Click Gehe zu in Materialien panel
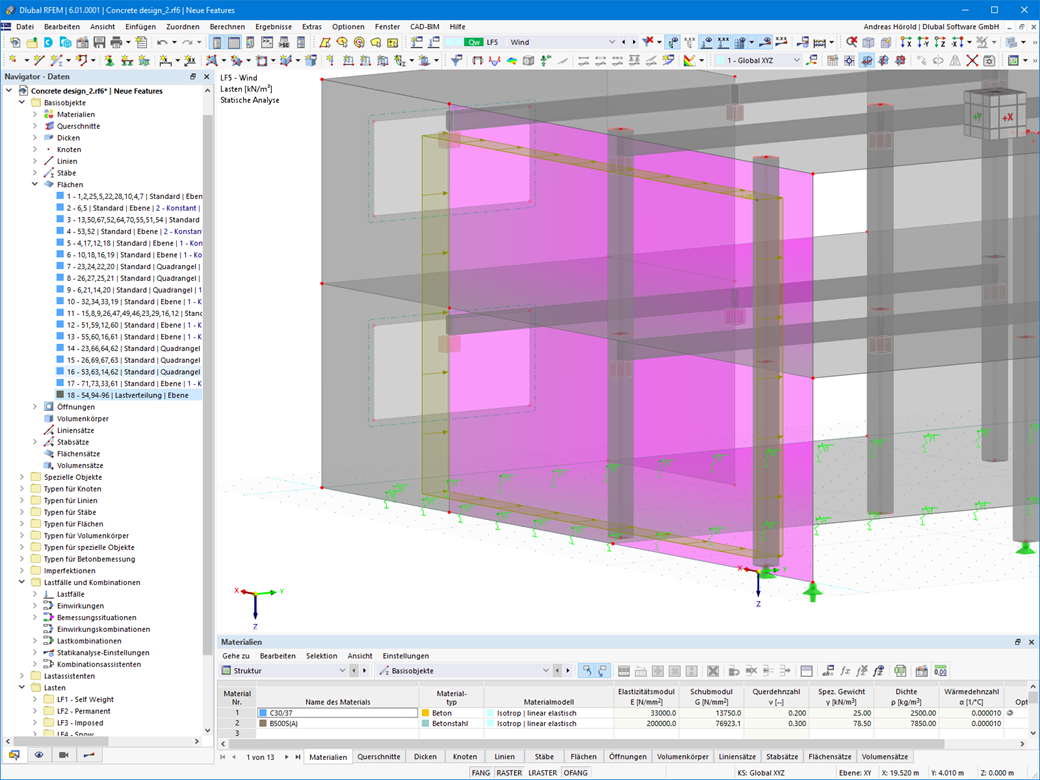This screenshot has width=1040, height=780. click(235, 656)
